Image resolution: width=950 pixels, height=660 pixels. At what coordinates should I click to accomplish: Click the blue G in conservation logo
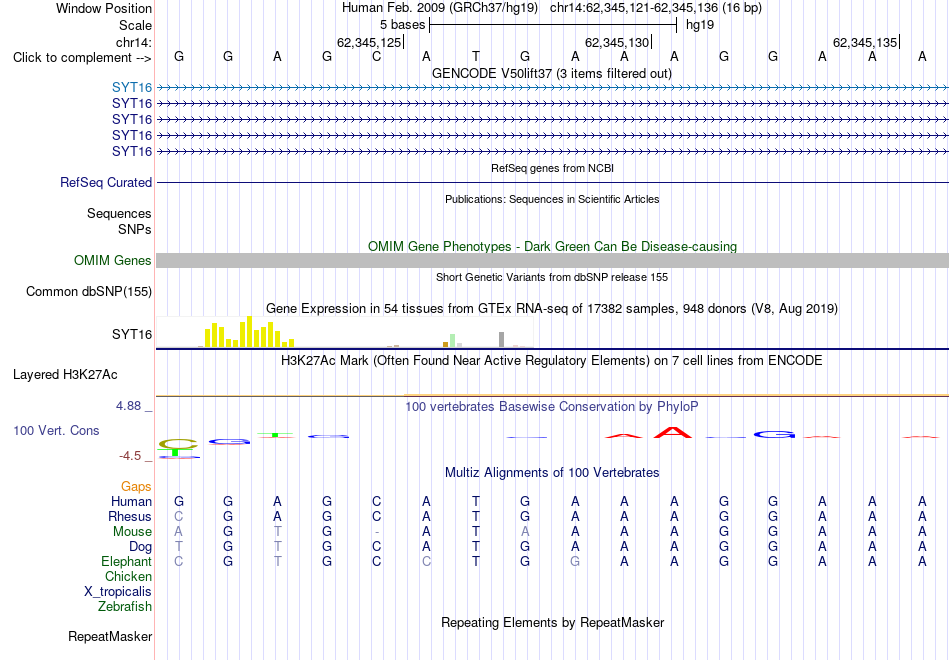(x=774, y=434)
